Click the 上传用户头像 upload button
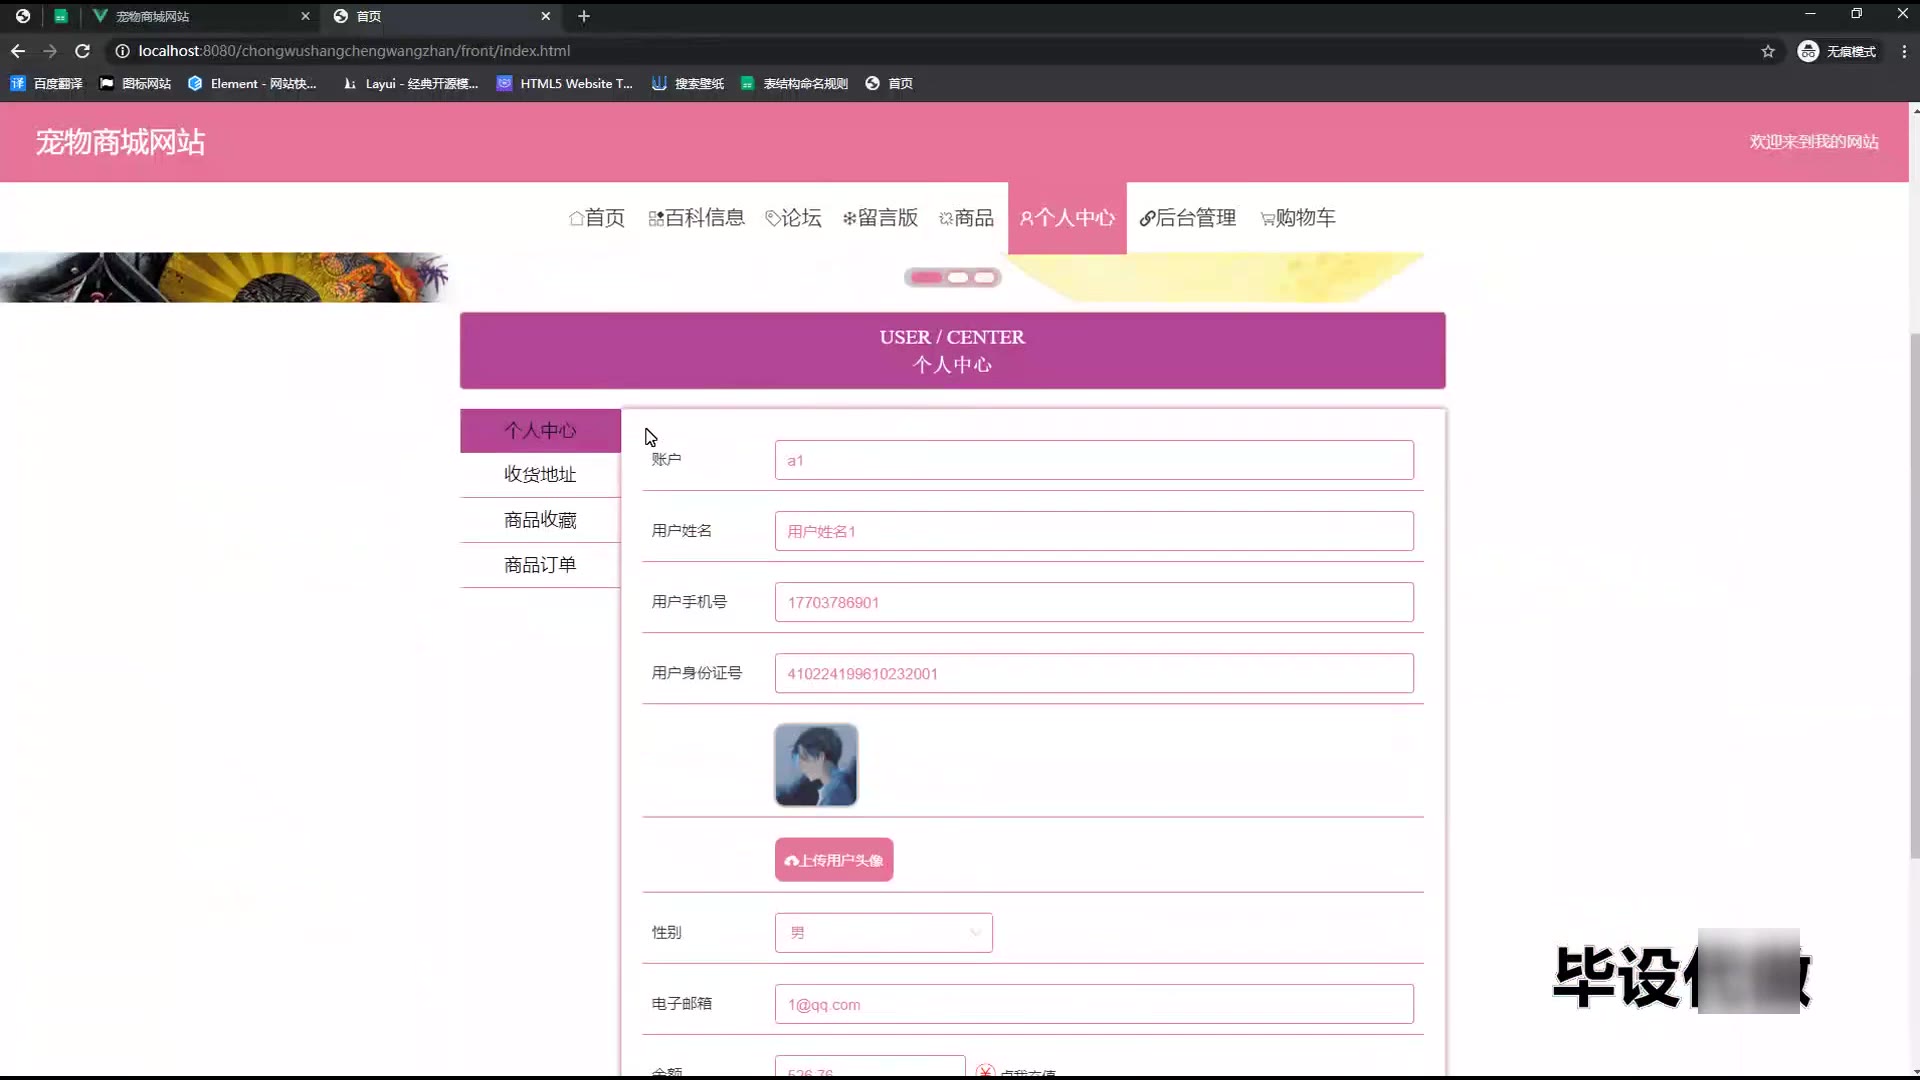Image resolution: width=1920 pixels, height=1080 pixels. click(x=833, y=860)
